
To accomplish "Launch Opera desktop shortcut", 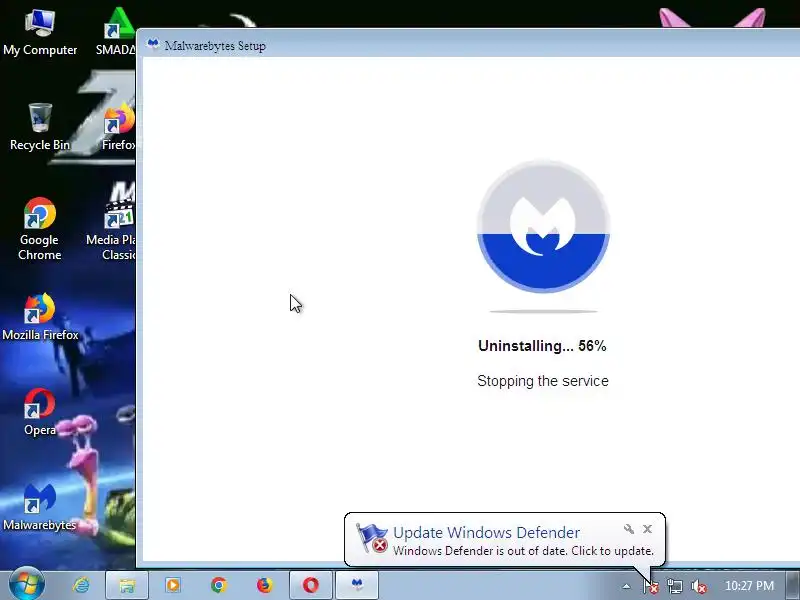I will click(40, 412).
